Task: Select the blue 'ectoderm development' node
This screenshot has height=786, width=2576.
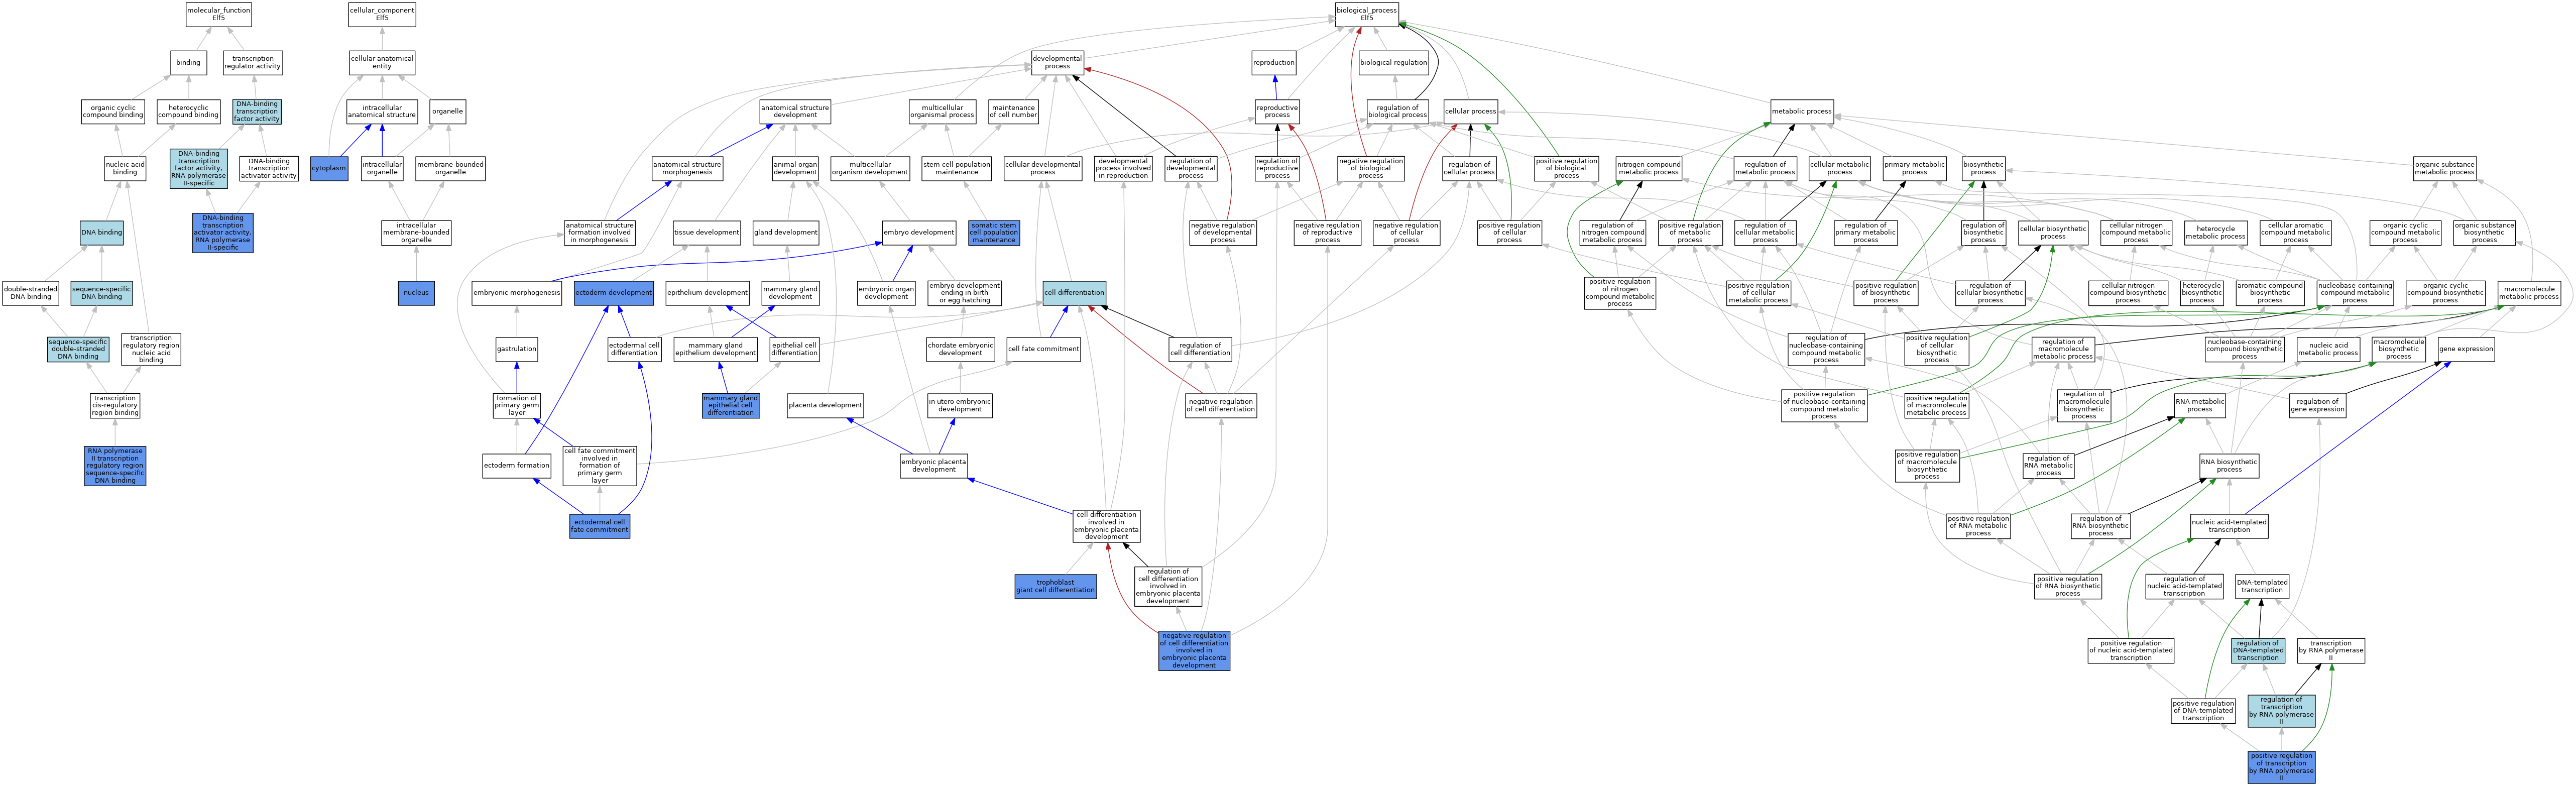Action: [x=613, y=293]
